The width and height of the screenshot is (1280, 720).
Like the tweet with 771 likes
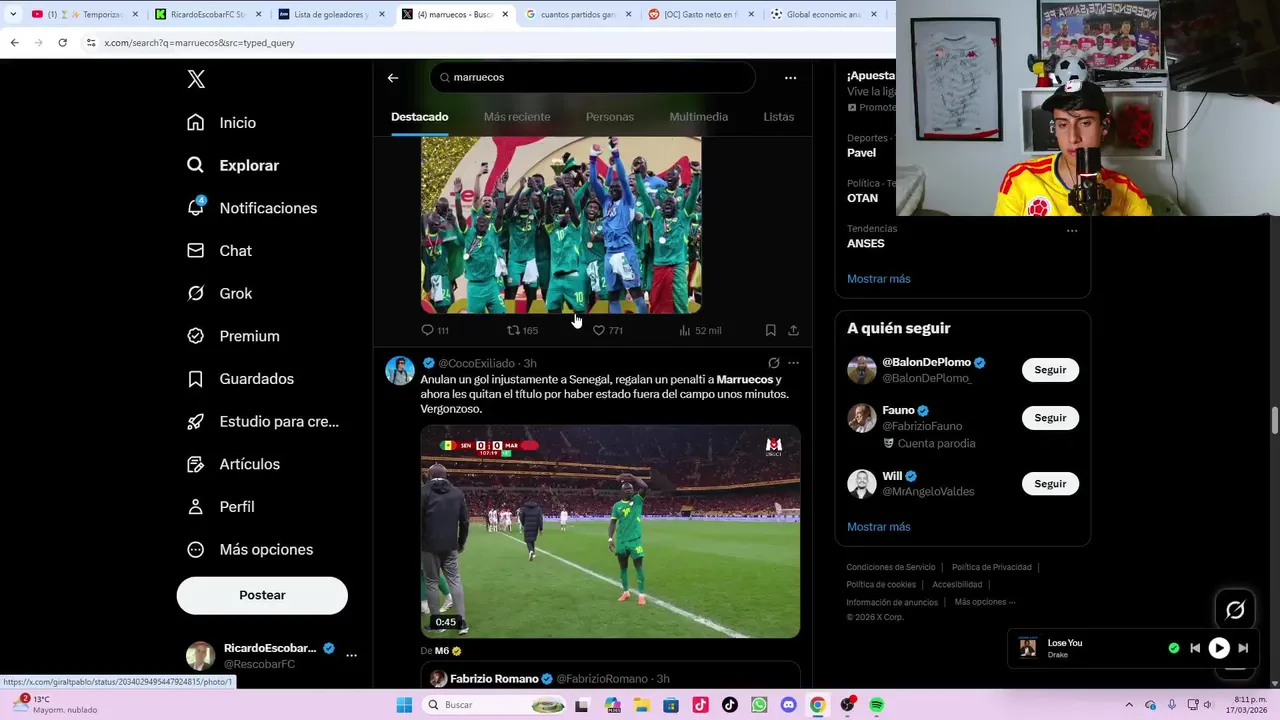[608, 330]
